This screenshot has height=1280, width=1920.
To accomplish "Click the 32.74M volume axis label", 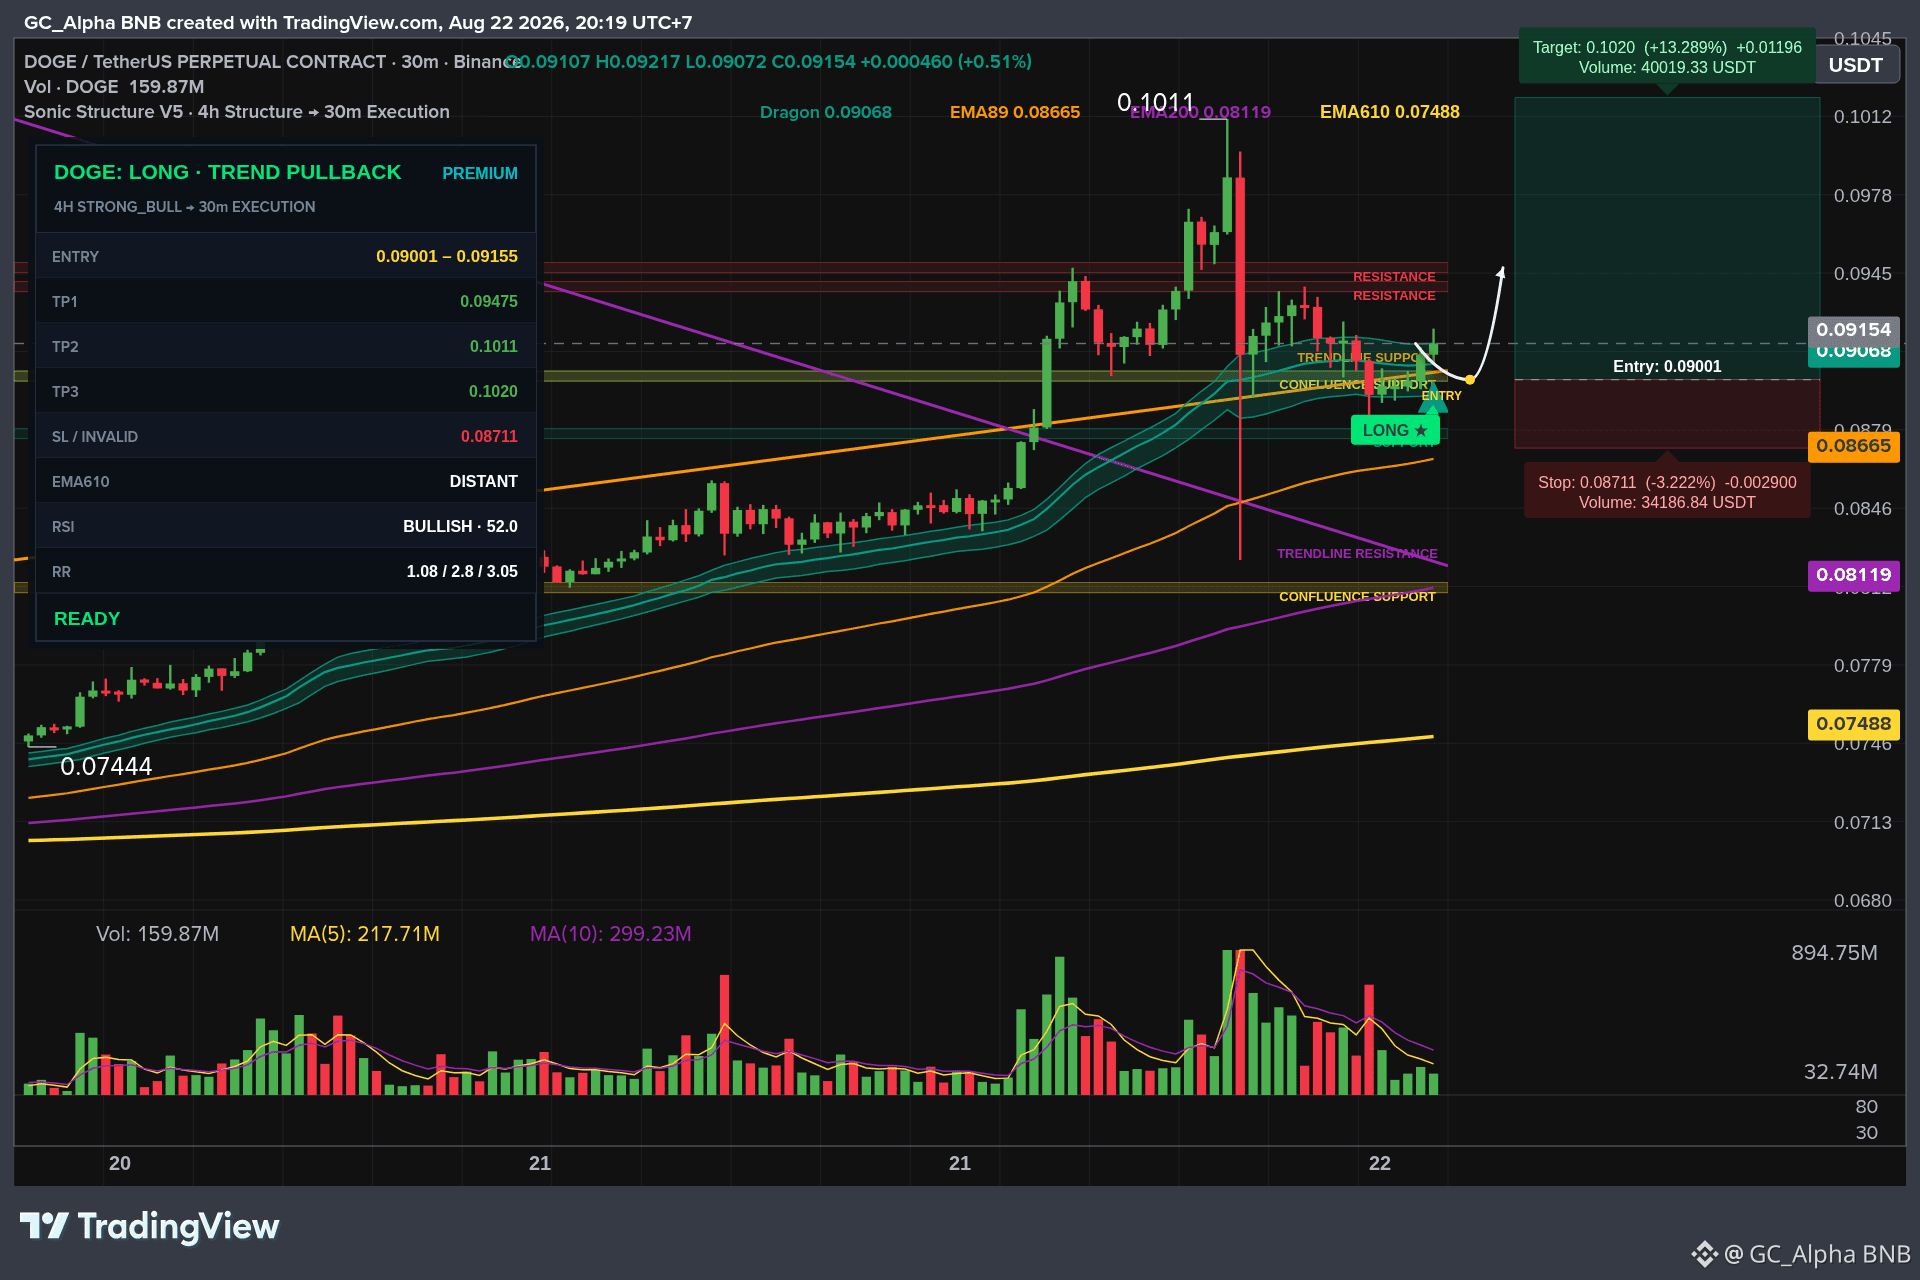I will tap(1840, 1072).
